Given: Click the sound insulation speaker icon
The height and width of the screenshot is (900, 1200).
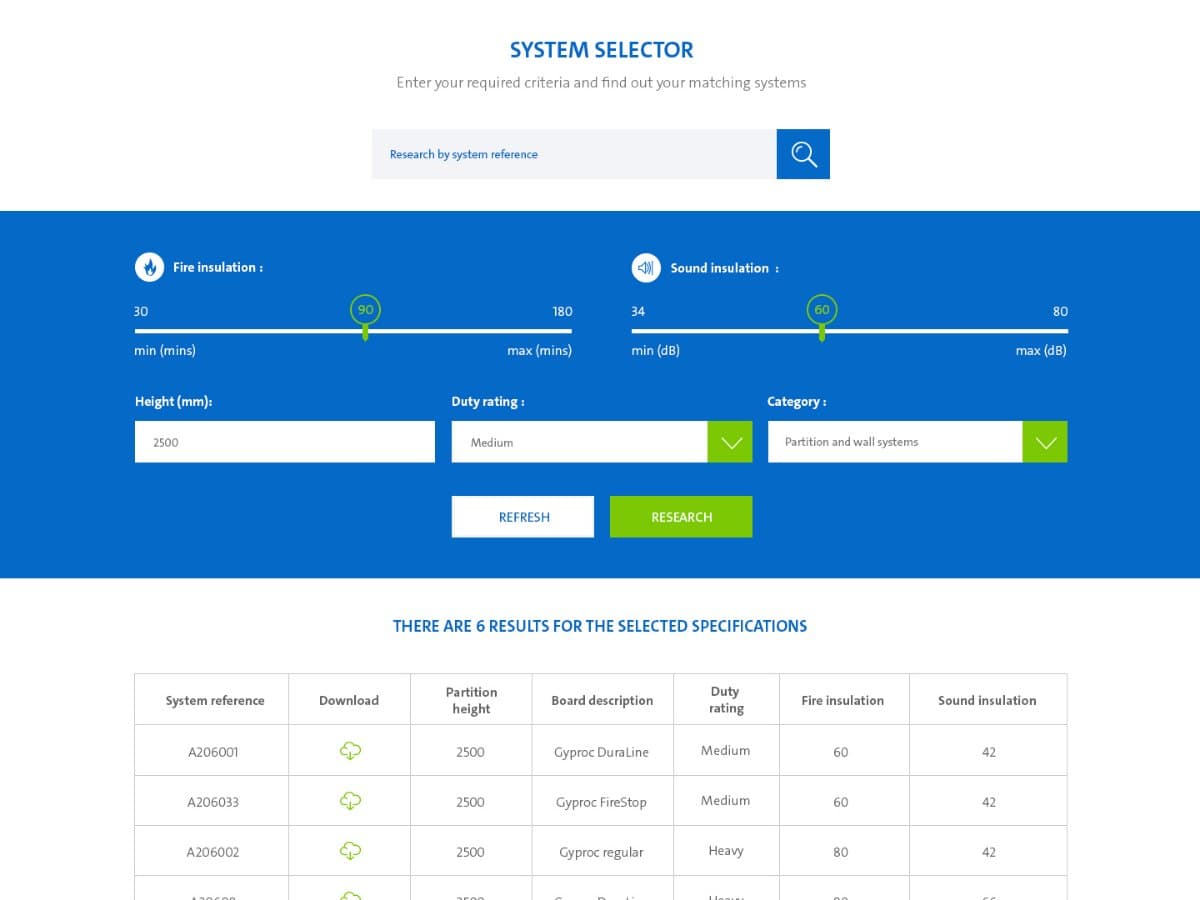Looking at the screenshot, I should [x=646, y=268].
